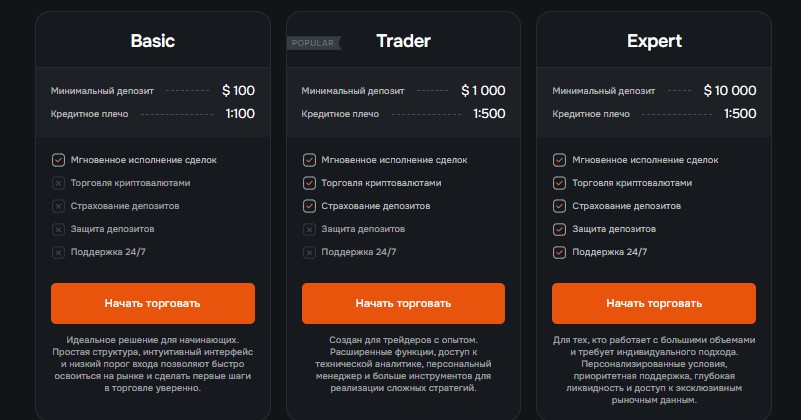The height and width of the screenshot is (420, 801).
Task: Click the Trader plan's crossed 24/7 support icon
Action: click(x=309, y=252)
